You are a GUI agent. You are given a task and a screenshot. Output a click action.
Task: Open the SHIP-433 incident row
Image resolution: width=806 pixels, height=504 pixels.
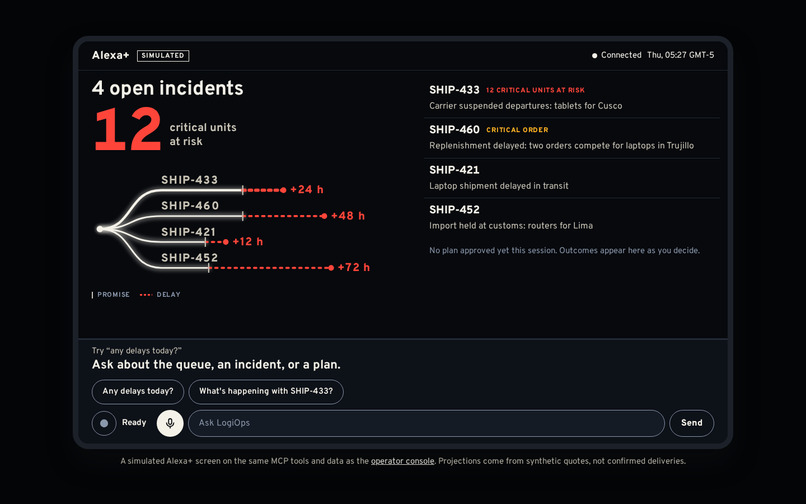[x=572, y=98]
